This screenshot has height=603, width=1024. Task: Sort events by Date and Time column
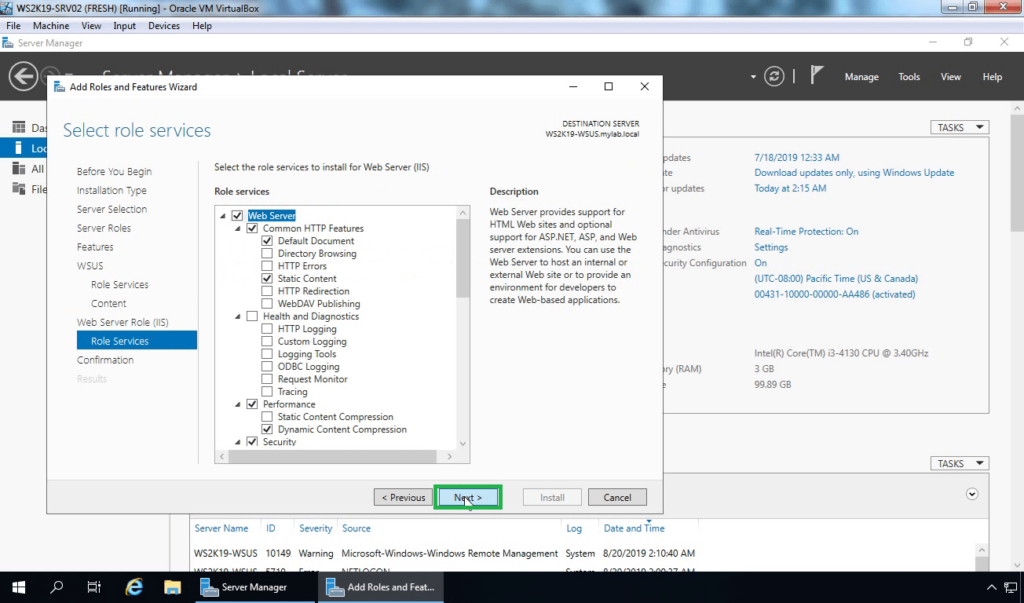click(x=634, y=528)
